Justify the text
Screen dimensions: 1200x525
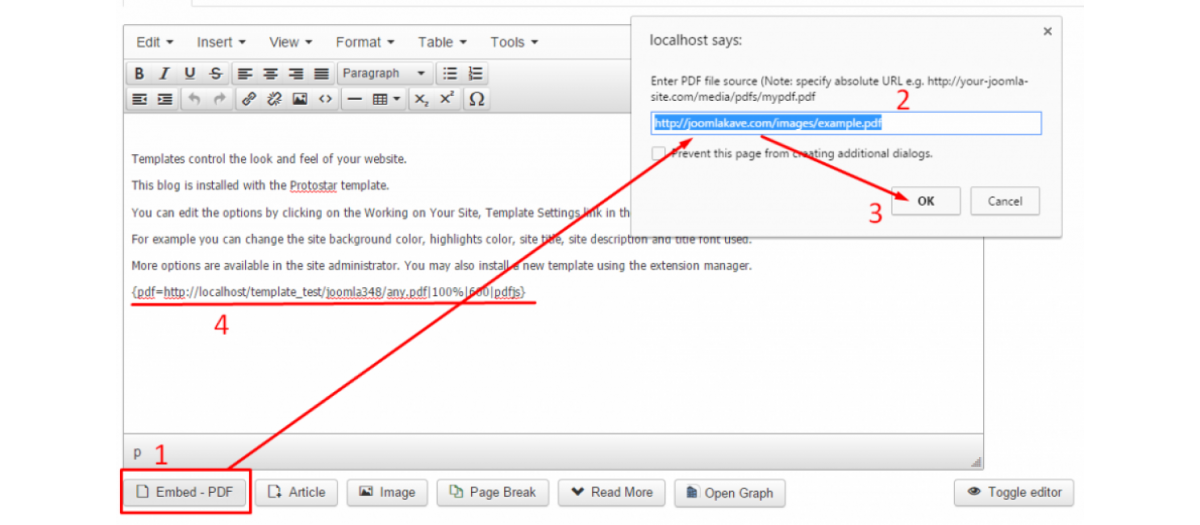coord(321,73)
